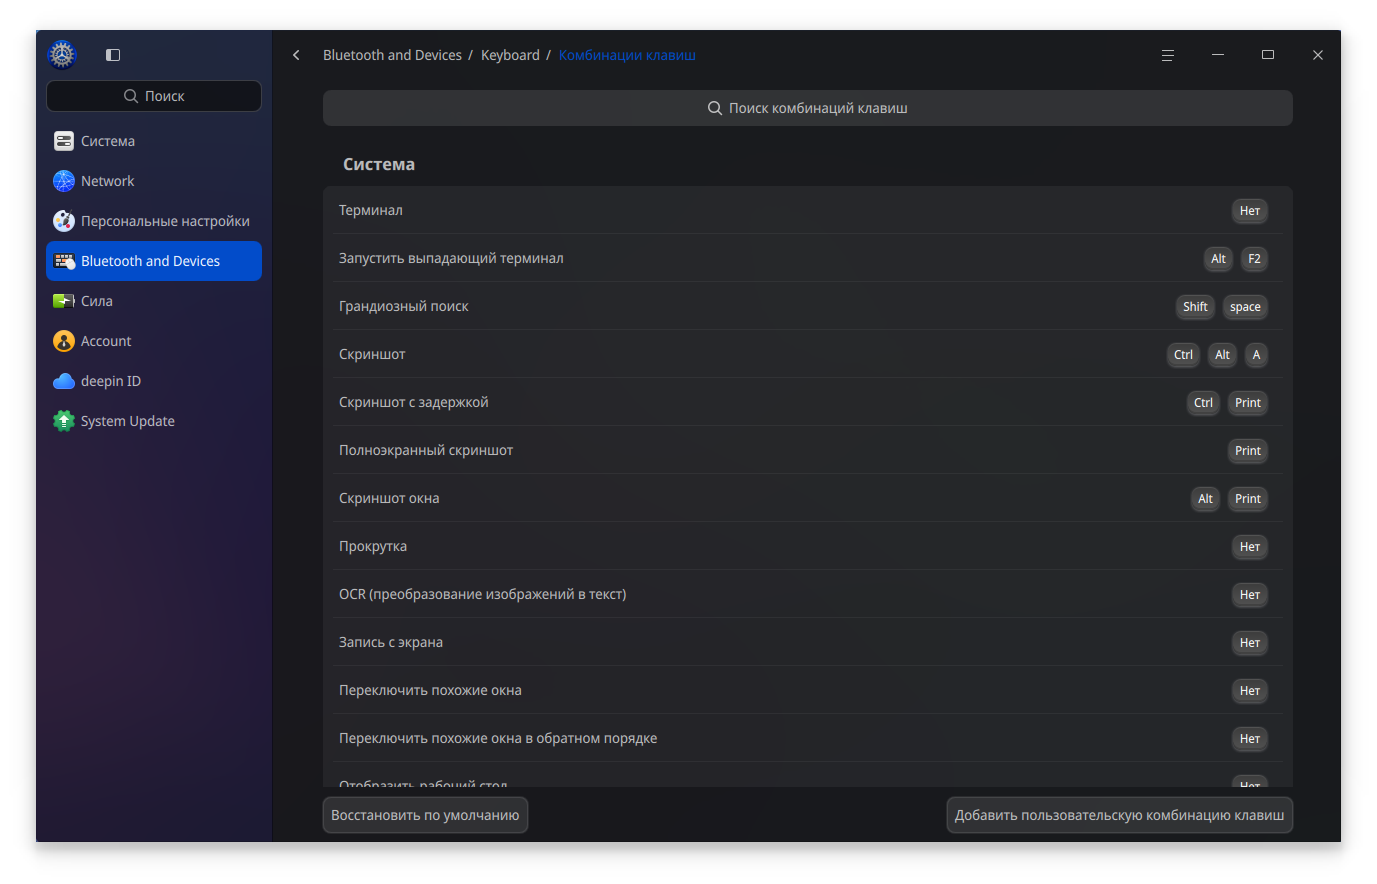Click the Система section heading
The height and width of the screenshot is (884, 1377).
tap(379, 164)
